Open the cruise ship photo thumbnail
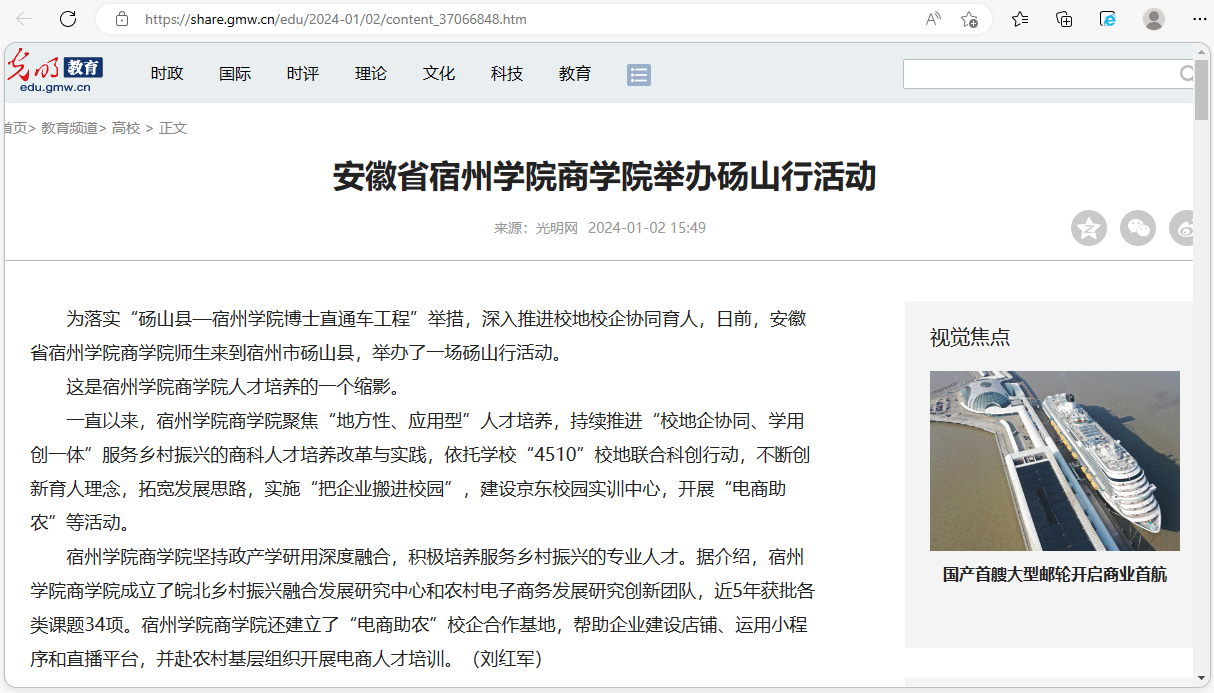This screenshot has height=693, width=1214. pos(1055,461)
